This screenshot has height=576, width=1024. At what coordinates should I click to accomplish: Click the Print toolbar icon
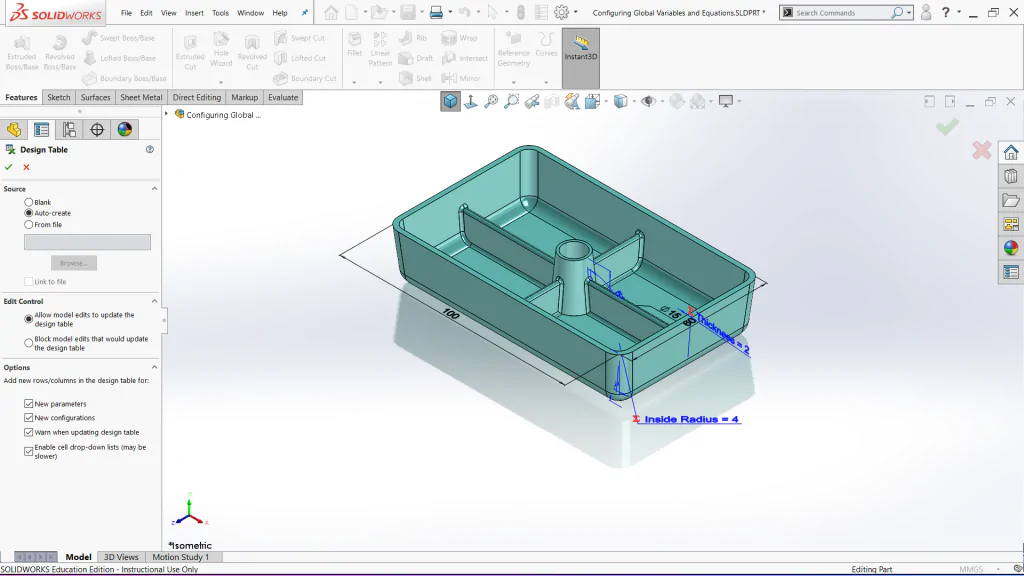(436, 12)
